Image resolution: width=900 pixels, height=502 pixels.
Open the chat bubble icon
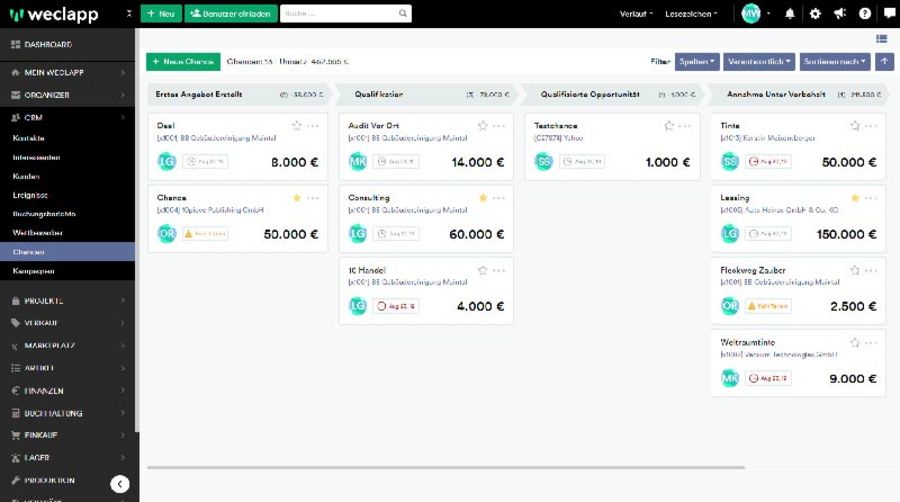[x=889, y=14]
